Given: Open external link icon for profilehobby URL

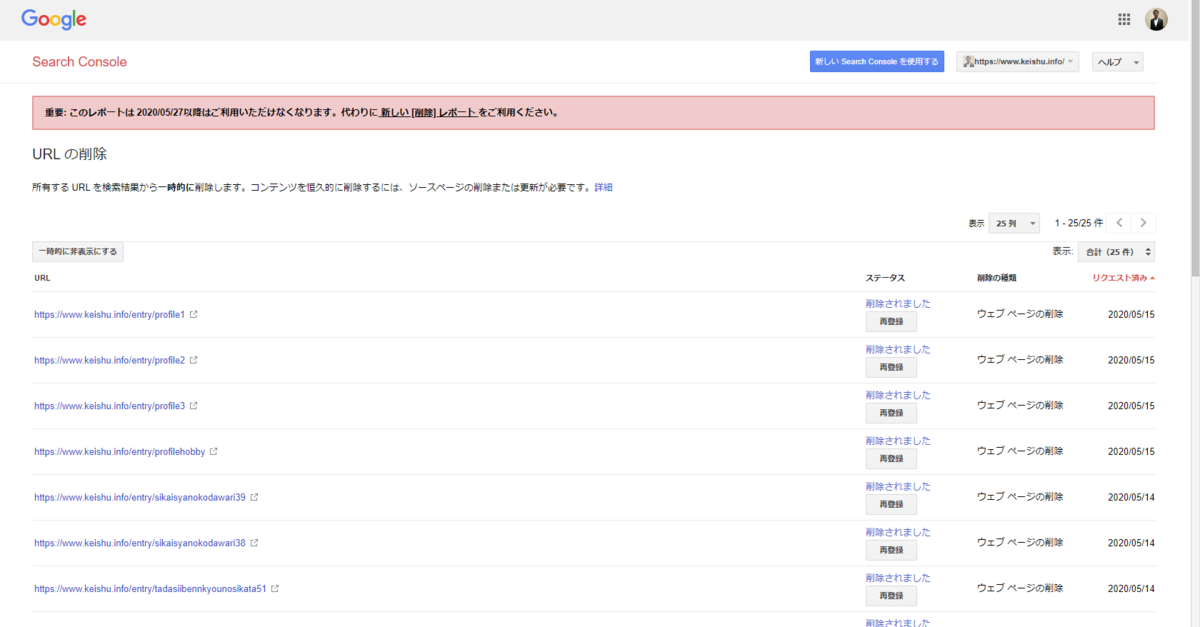Looking at the screenshot, I should point(214,451).
